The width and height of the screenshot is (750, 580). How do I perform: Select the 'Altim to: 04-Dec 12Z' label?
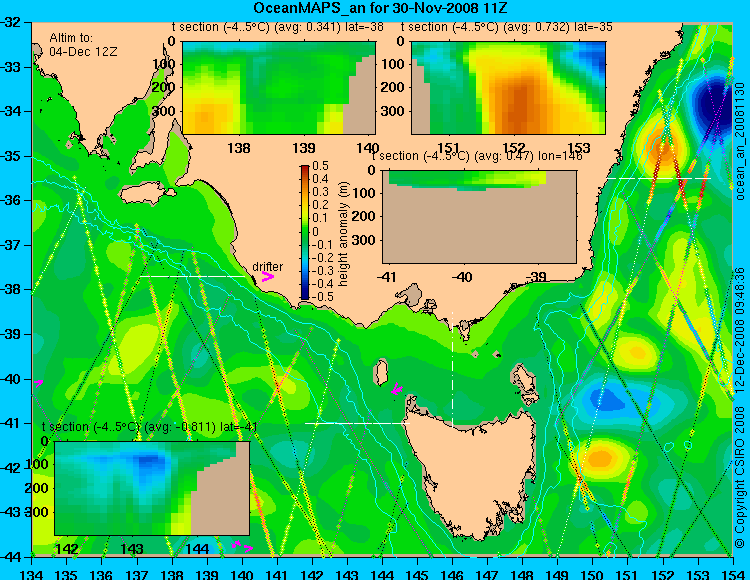point(83,44)
